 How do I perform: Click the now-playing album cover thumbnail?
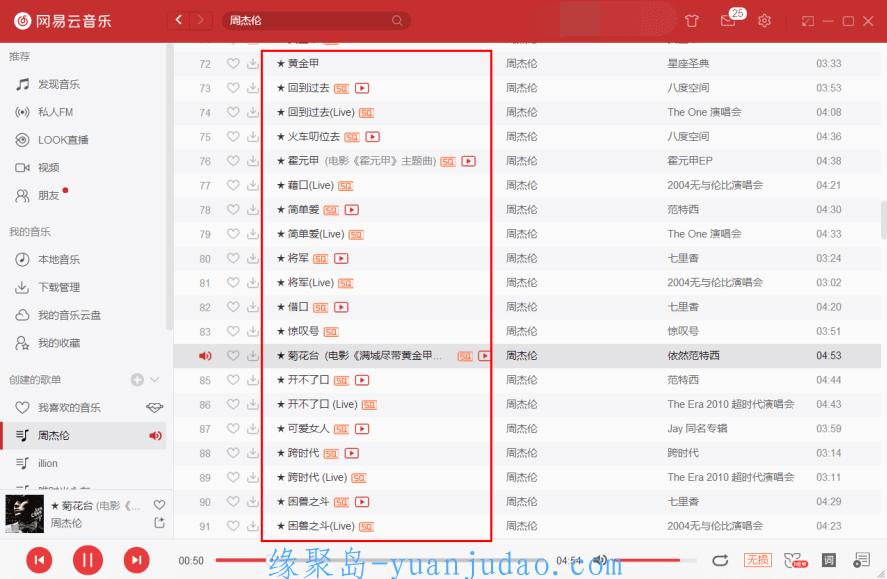[24, 513]
